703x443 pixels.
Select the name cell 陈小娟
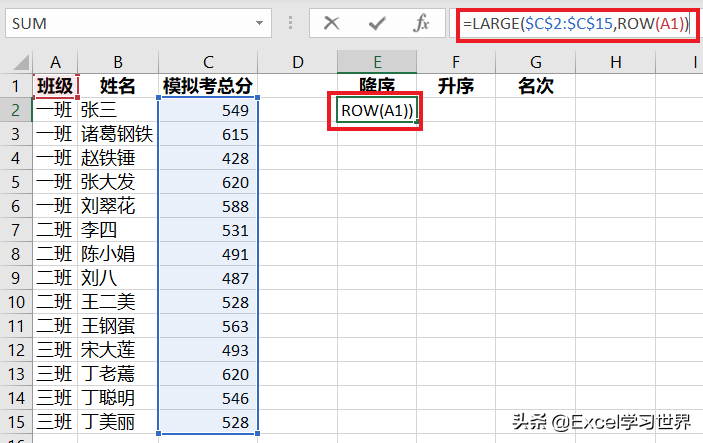[x=118, y=254]
